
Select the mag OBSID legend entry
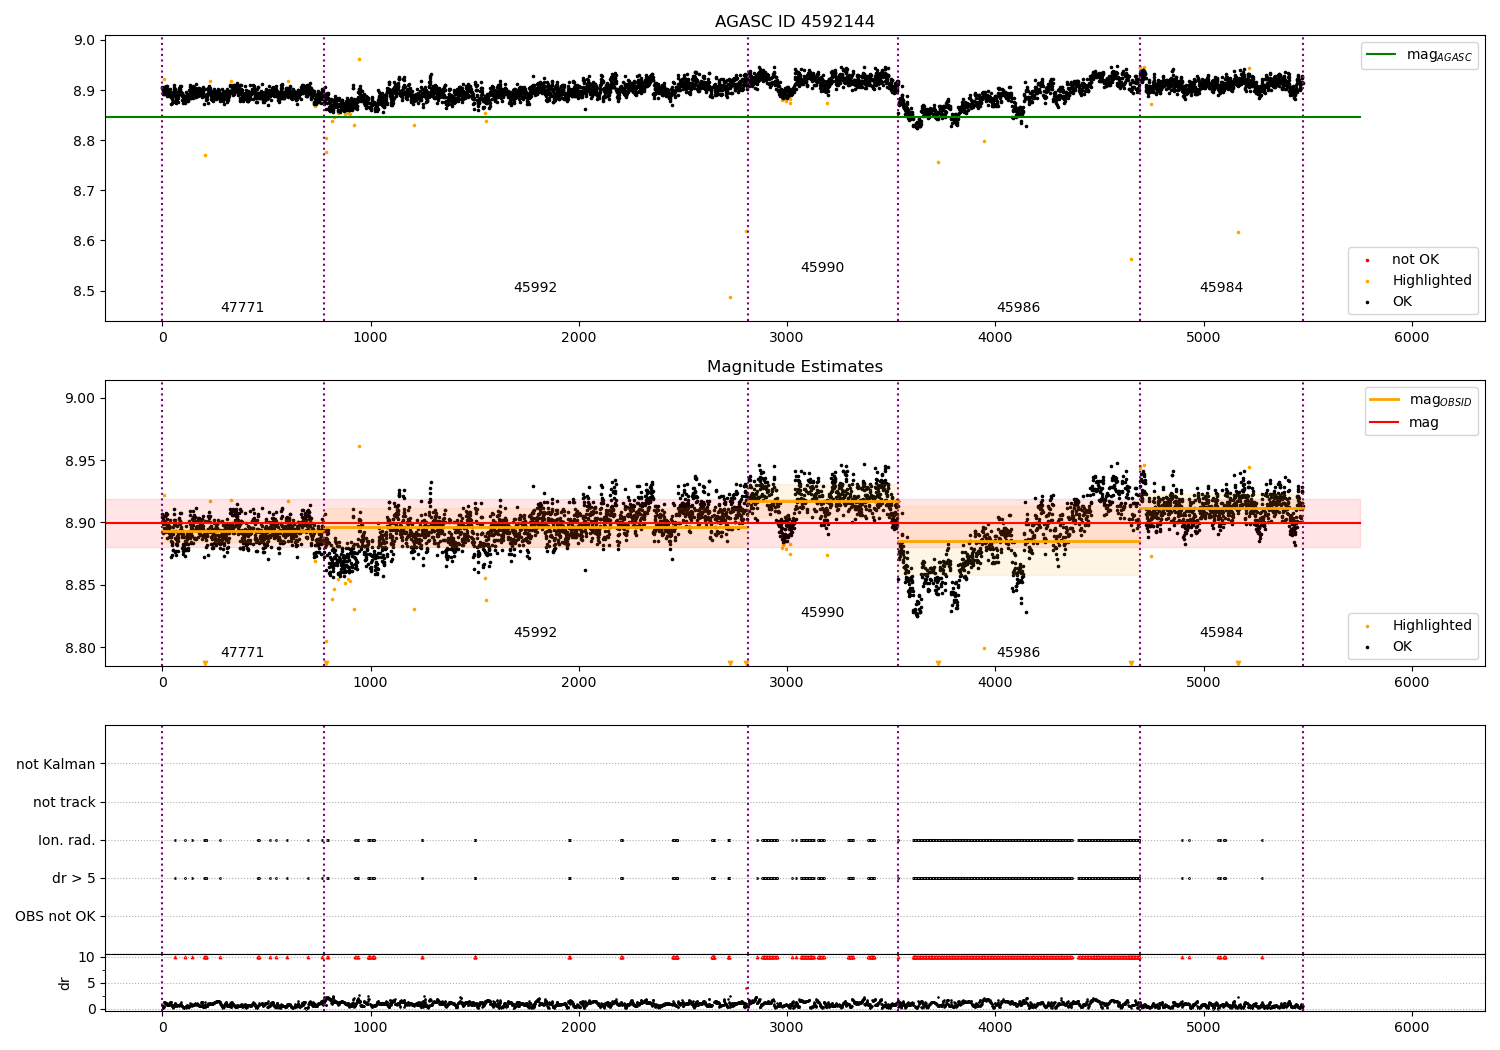point(1421,400)
